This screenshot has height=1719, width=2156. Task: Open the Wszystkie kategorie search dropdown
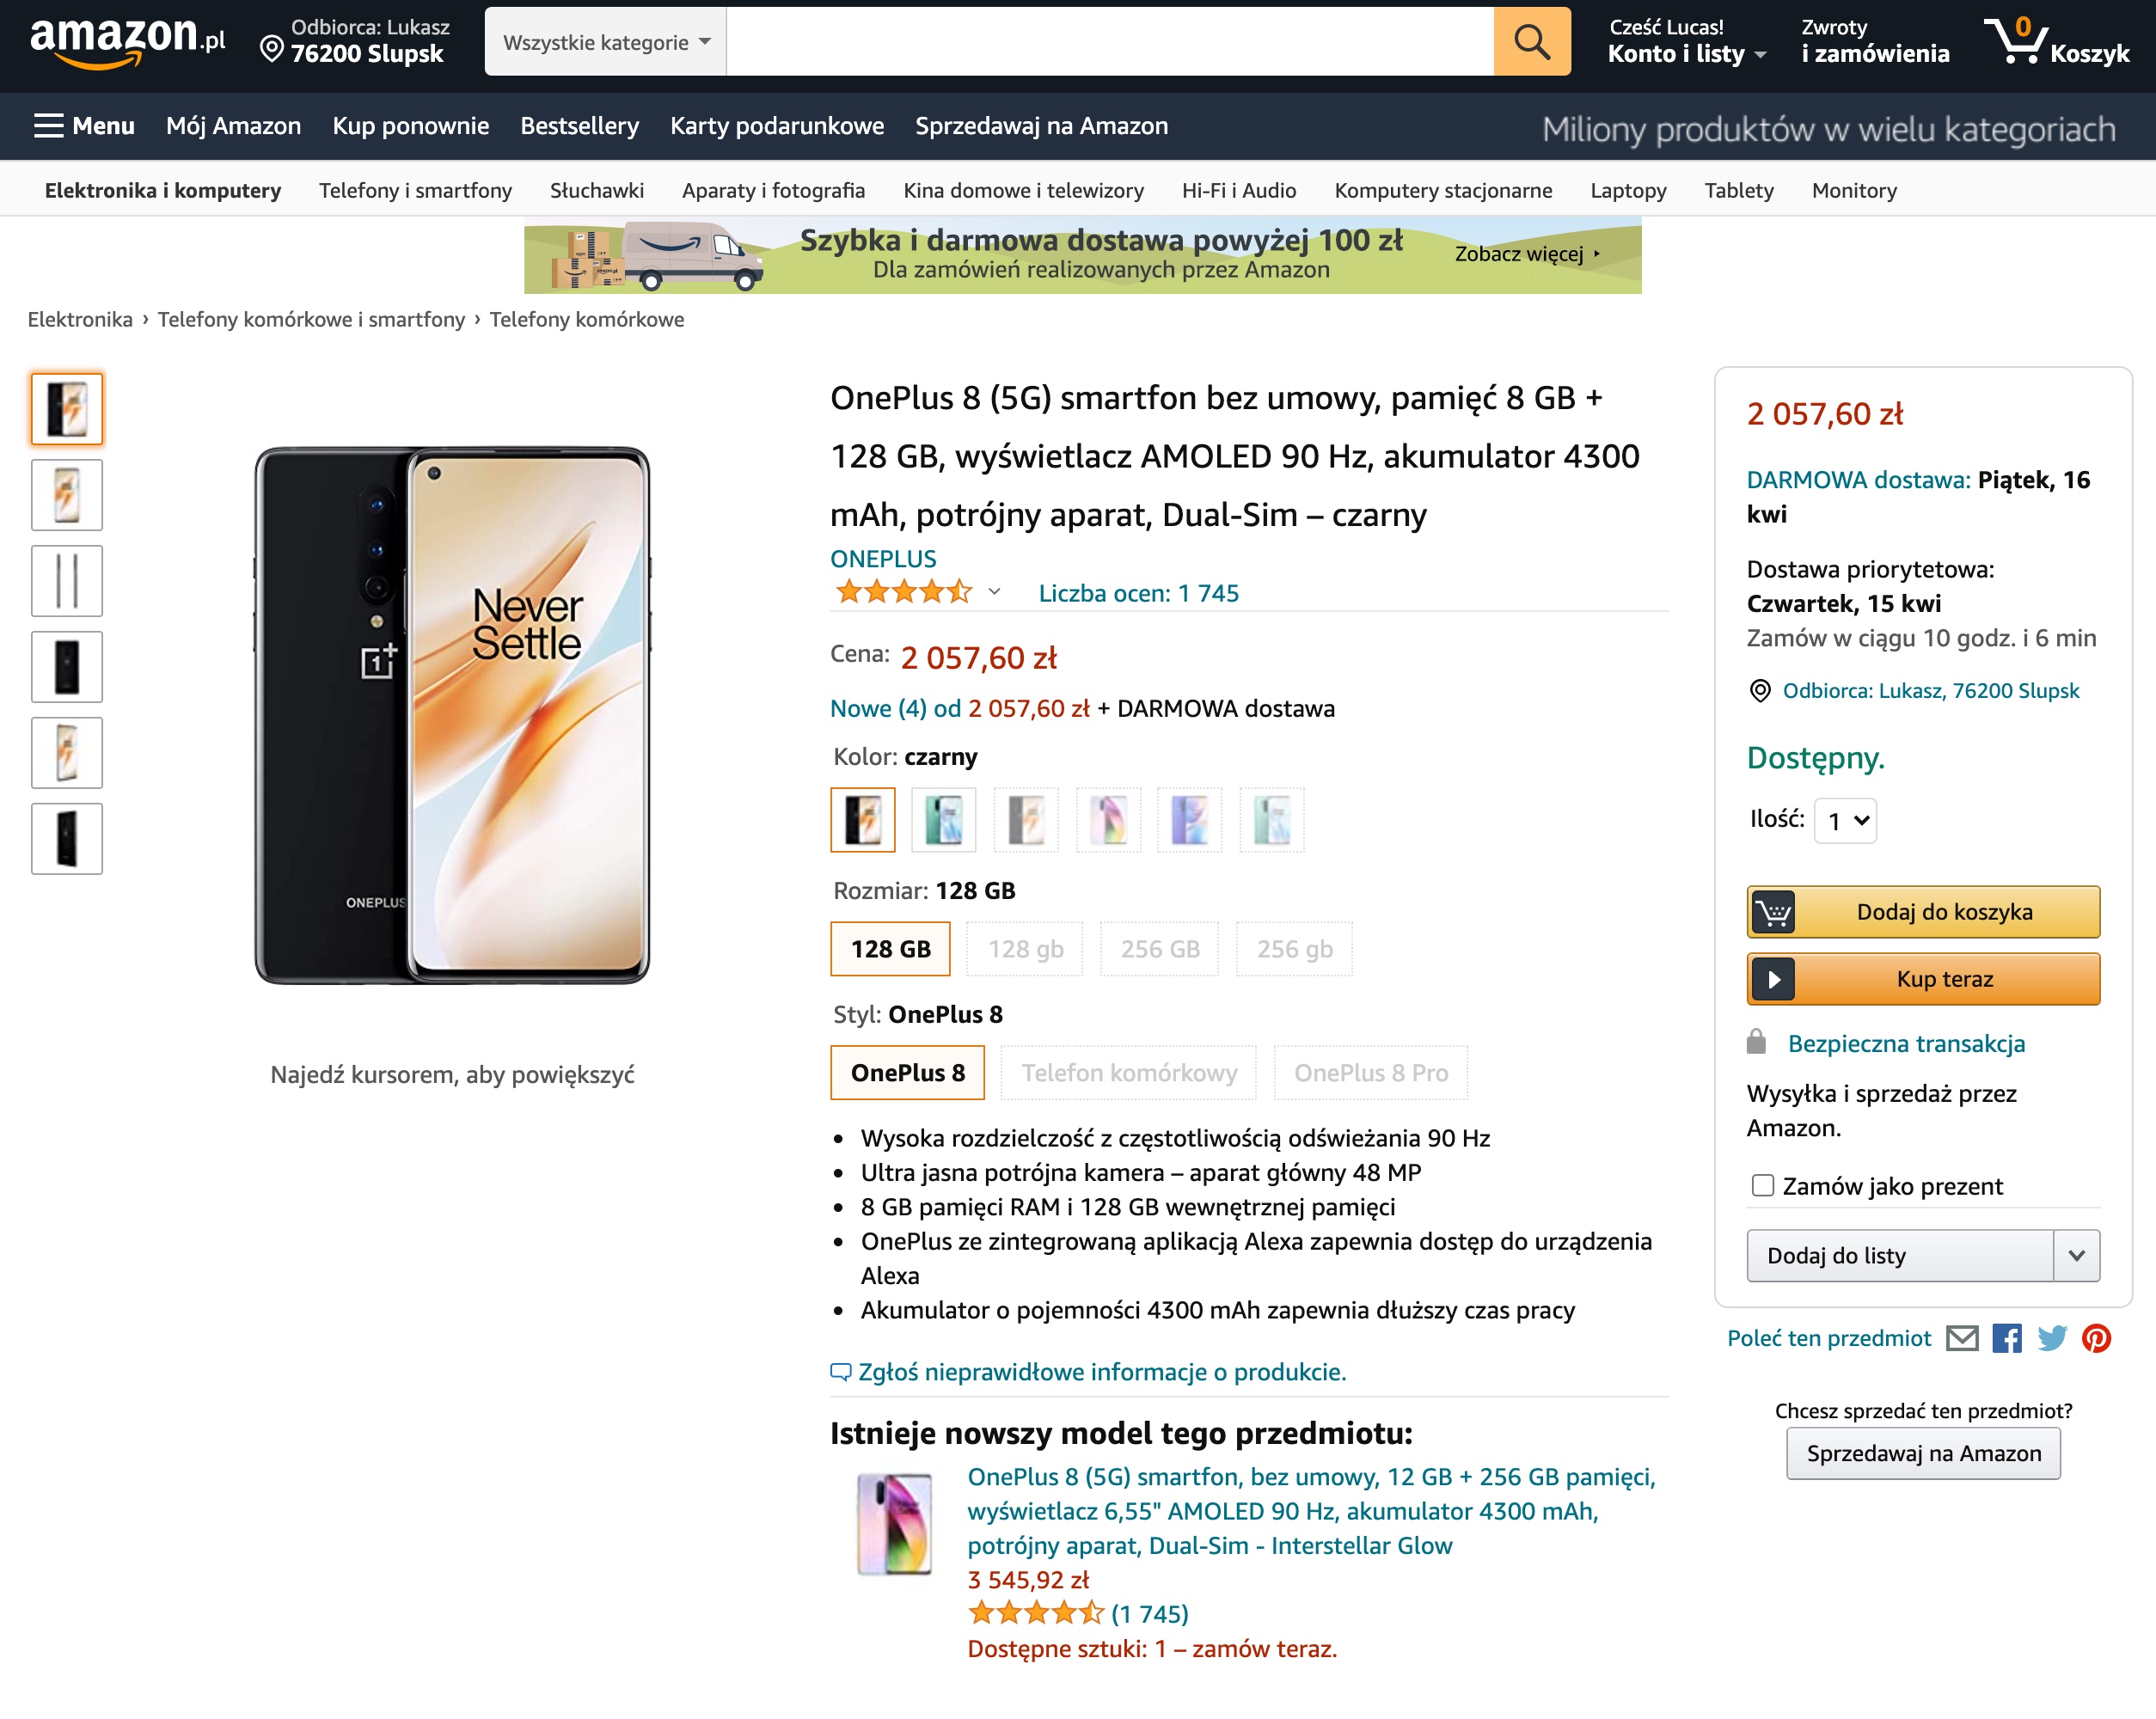tap(606, 41)
